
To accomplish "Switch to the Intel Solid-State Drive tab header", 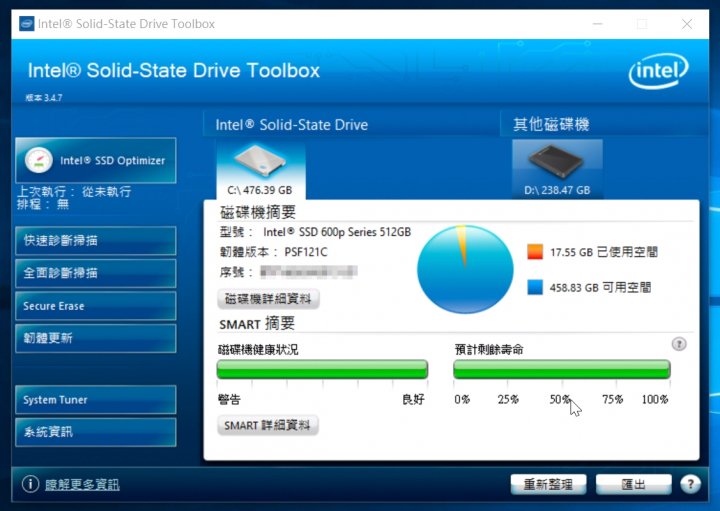I will pos(292,125).
